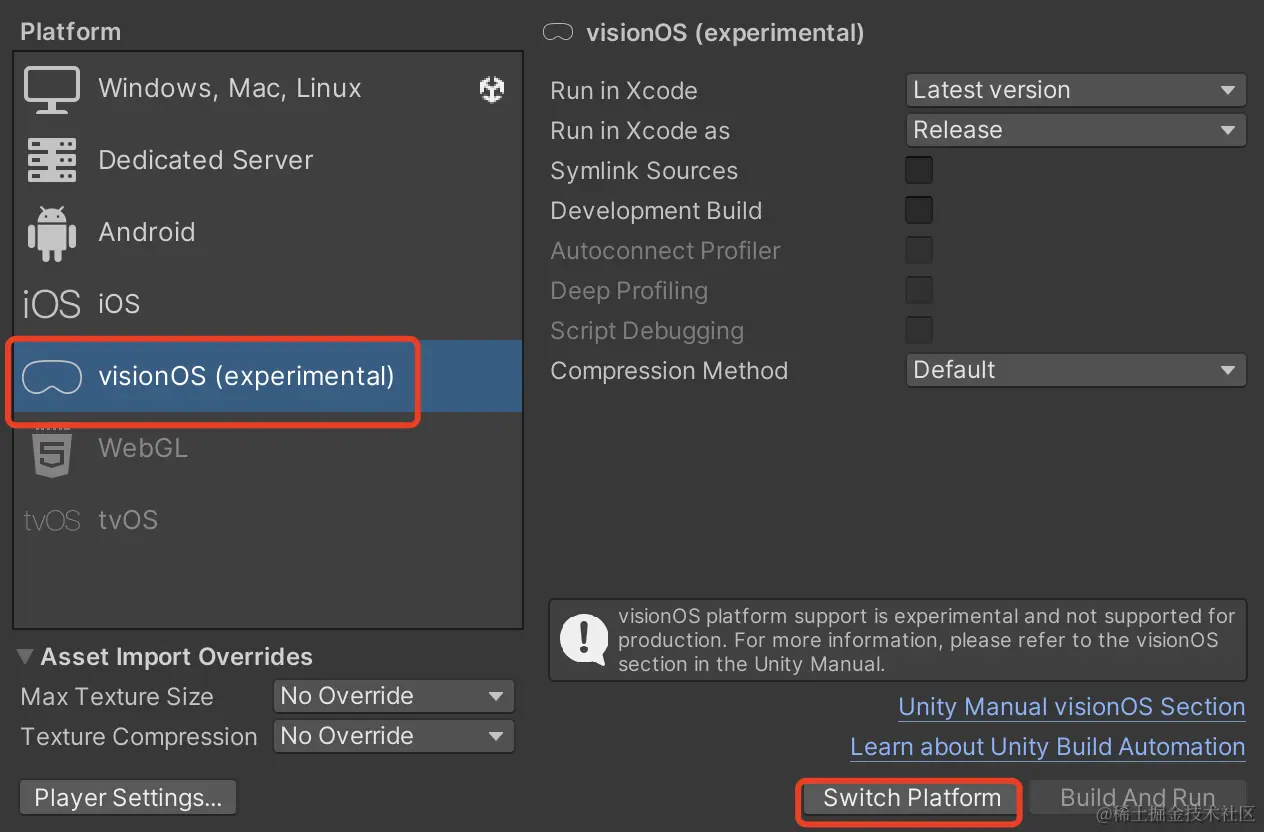Collapse the Asset Import Overrides section
The width and height of the screenshot is (1264, 832).
click(25, 657)
